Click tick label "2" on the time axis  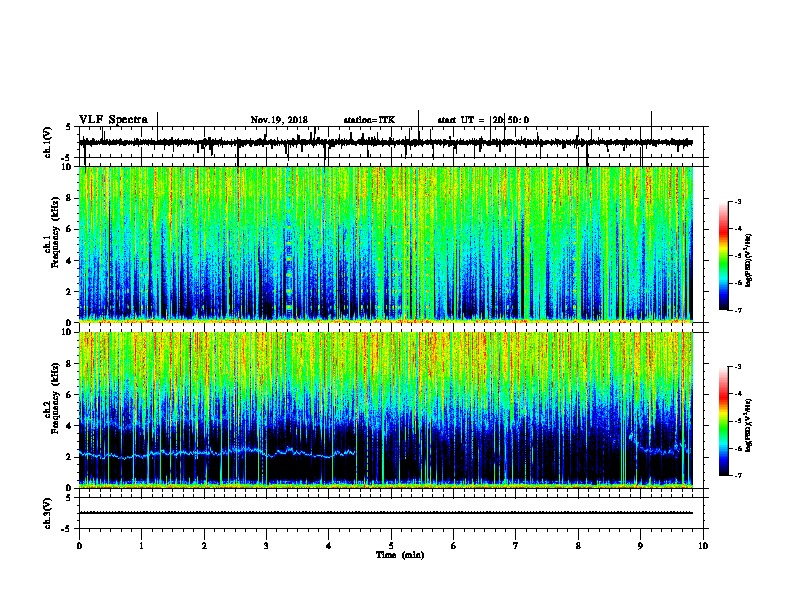pyautogui.click(x=204, y=546)
